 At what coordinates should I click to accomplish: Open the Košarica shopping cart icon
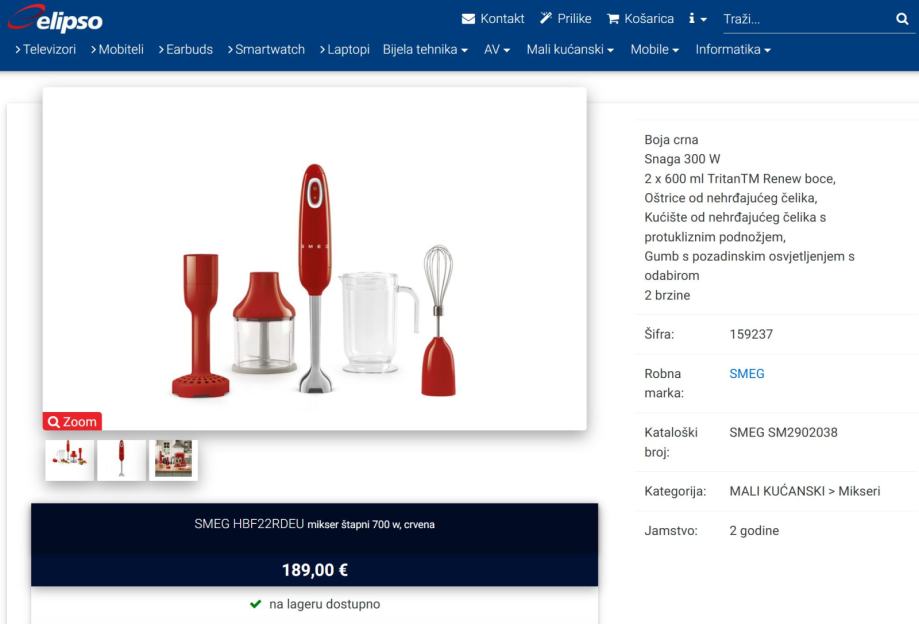point(613,19)
